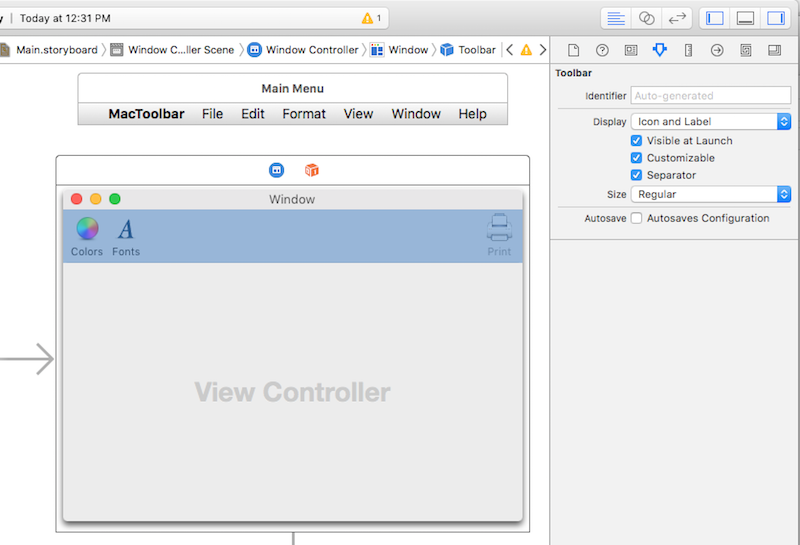Click the red close button of Window

pos(77,199)
